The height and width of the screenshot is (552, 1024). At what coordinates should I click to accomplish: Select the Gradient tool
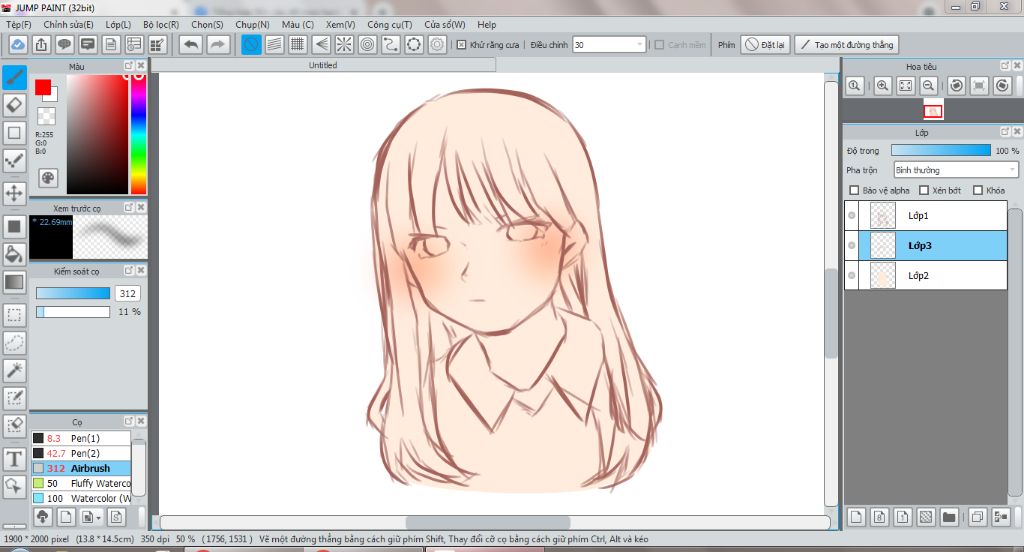tap(14, 282)
